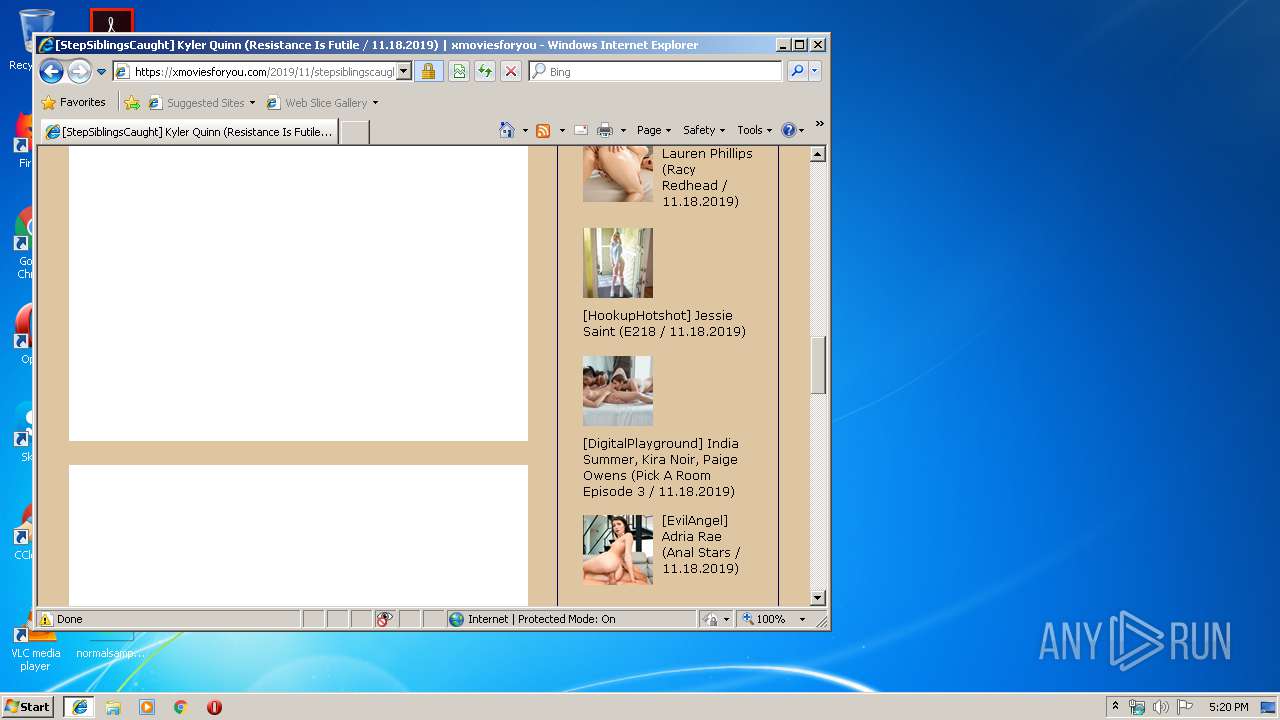Open the media player taskbar icon
The width and height of the screenshot is (1280, 720).
pyautogui.click(x=147, y=707)
